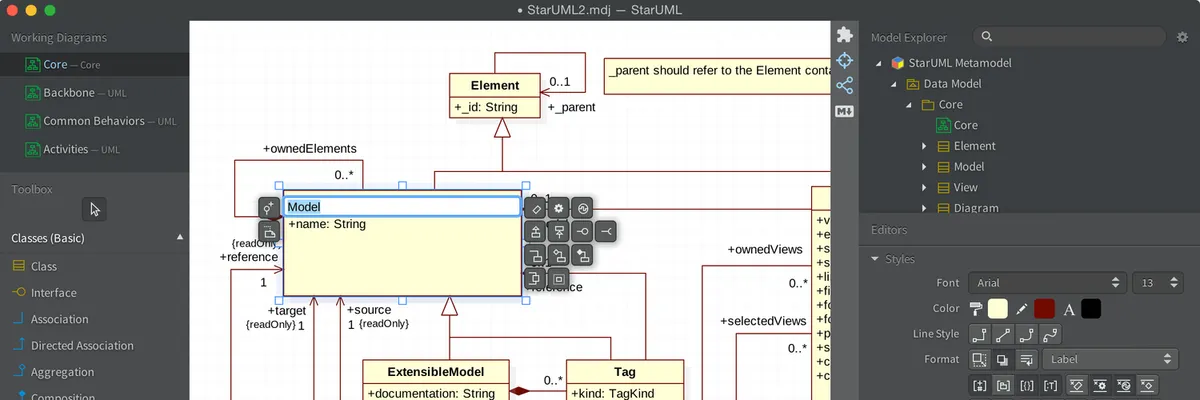Click the Model Explorer settings gear
1200x400 pixels.
[1183, 37]
